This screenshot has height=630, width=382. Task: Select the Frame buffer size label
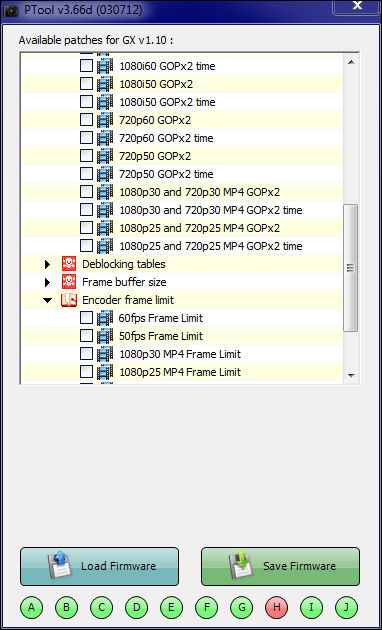124,282
